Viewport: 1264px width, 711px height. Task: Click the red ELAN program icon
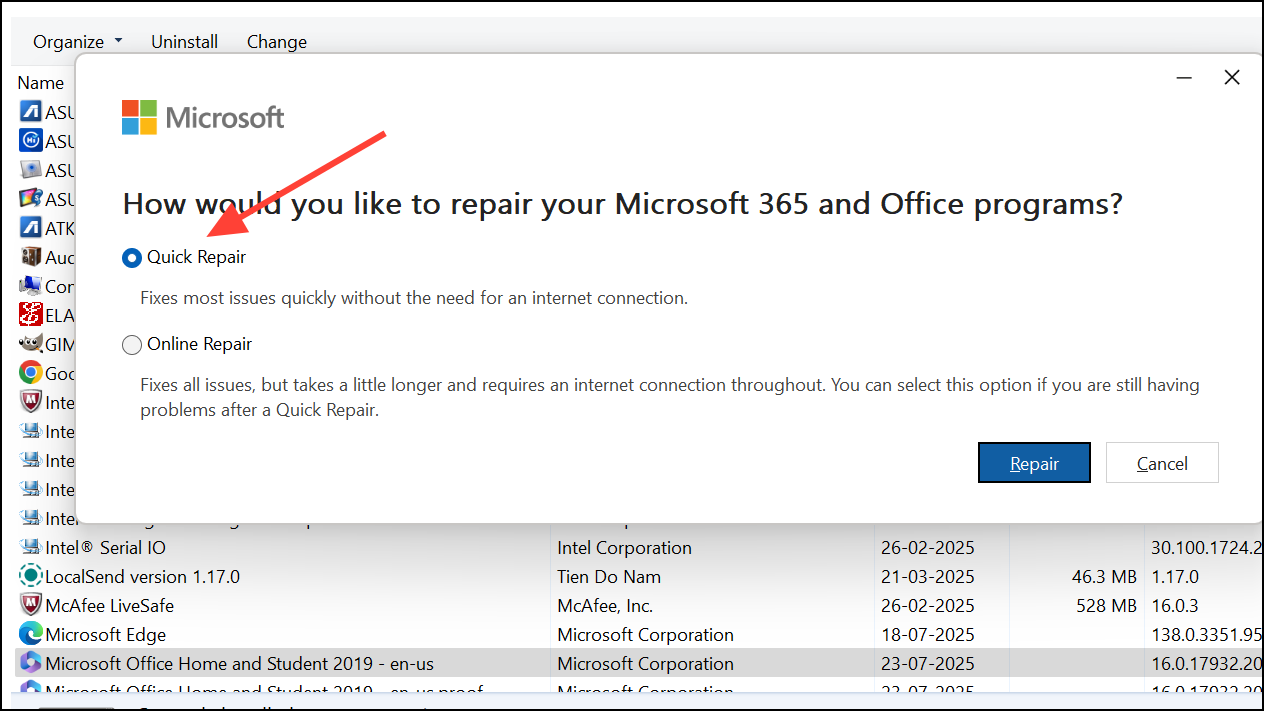pyautogui.click(x=30, y=314)
